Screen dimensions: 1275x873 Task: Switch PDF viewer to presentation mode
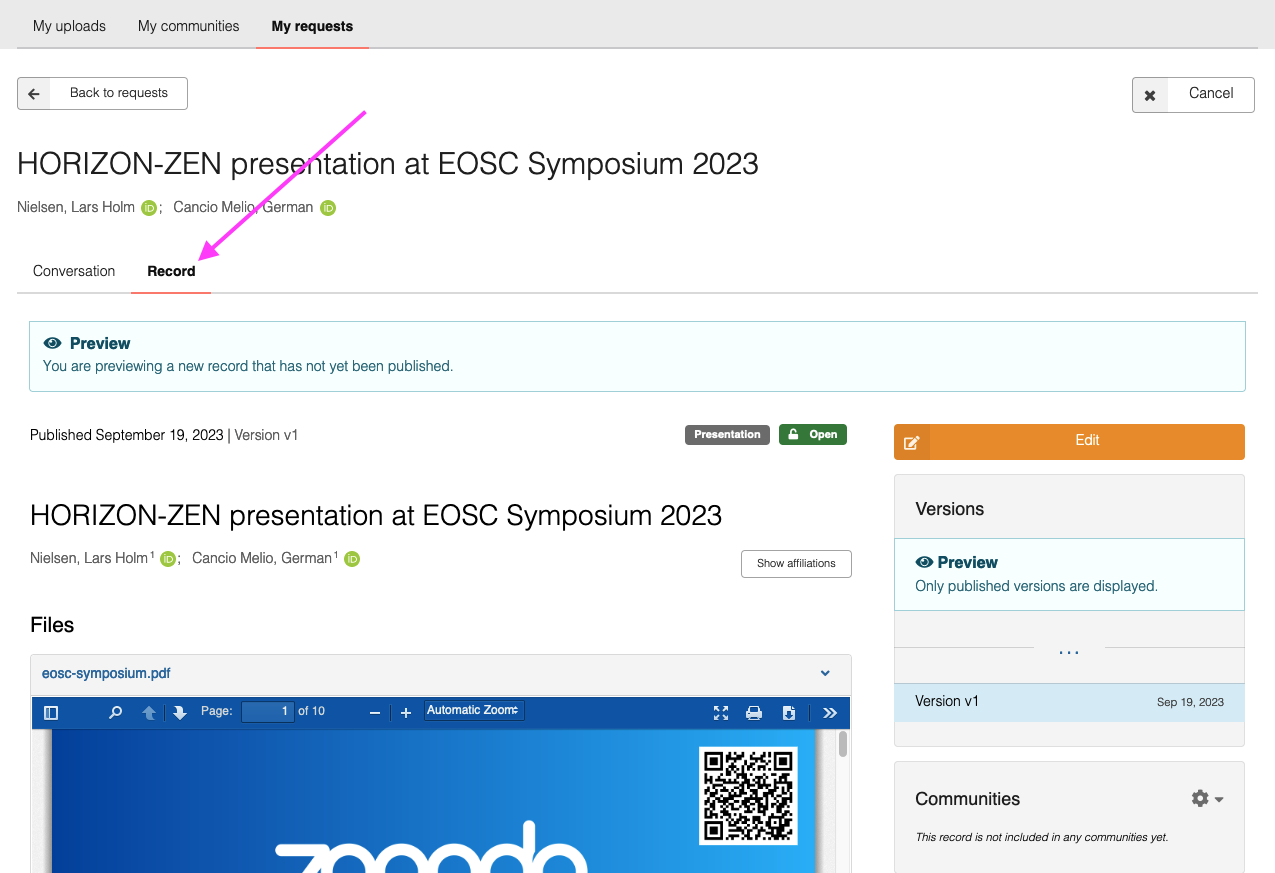point(721,713)
